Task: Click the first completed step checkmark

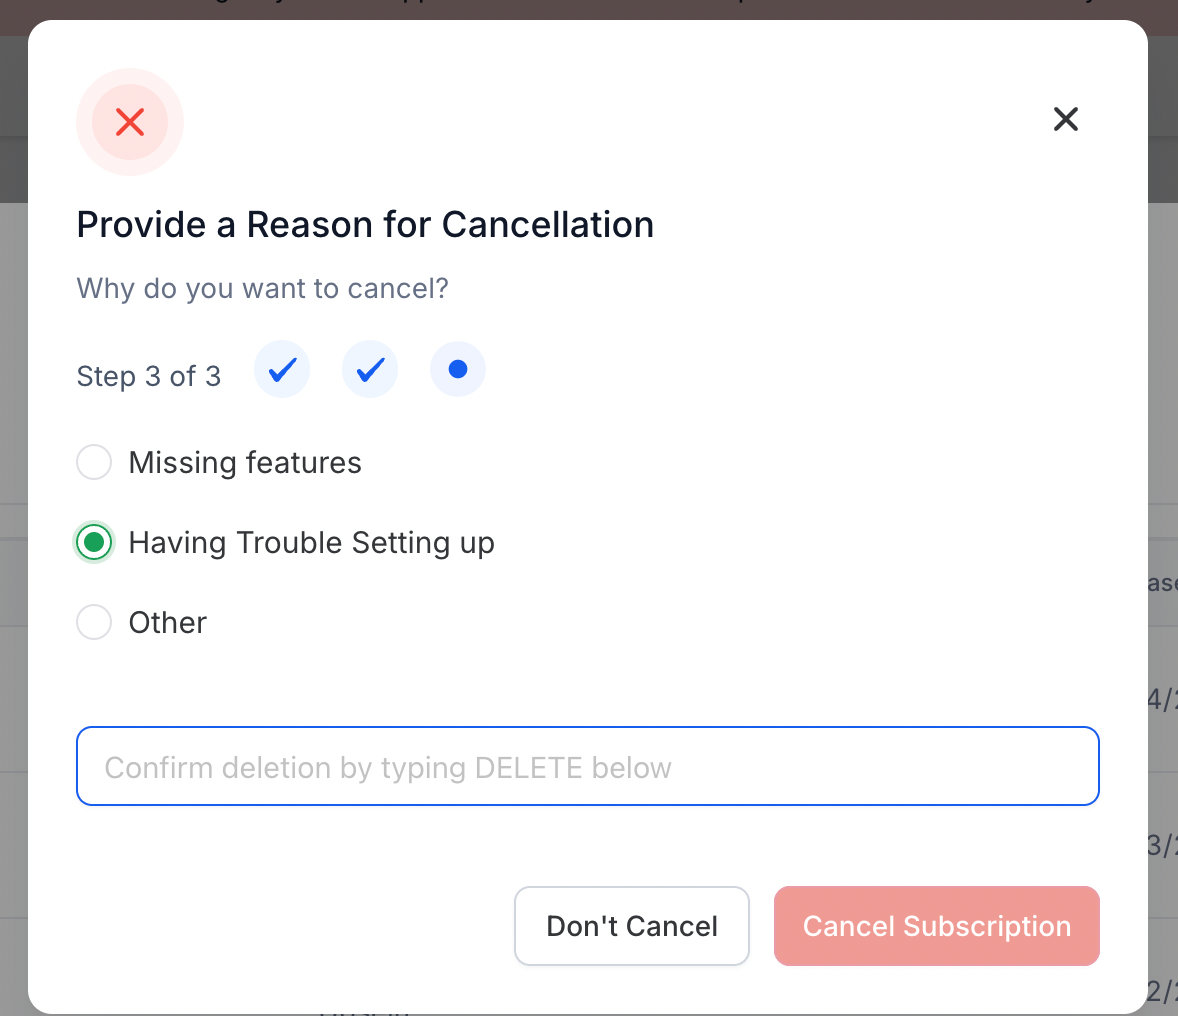Action: [x=282, y=369]
